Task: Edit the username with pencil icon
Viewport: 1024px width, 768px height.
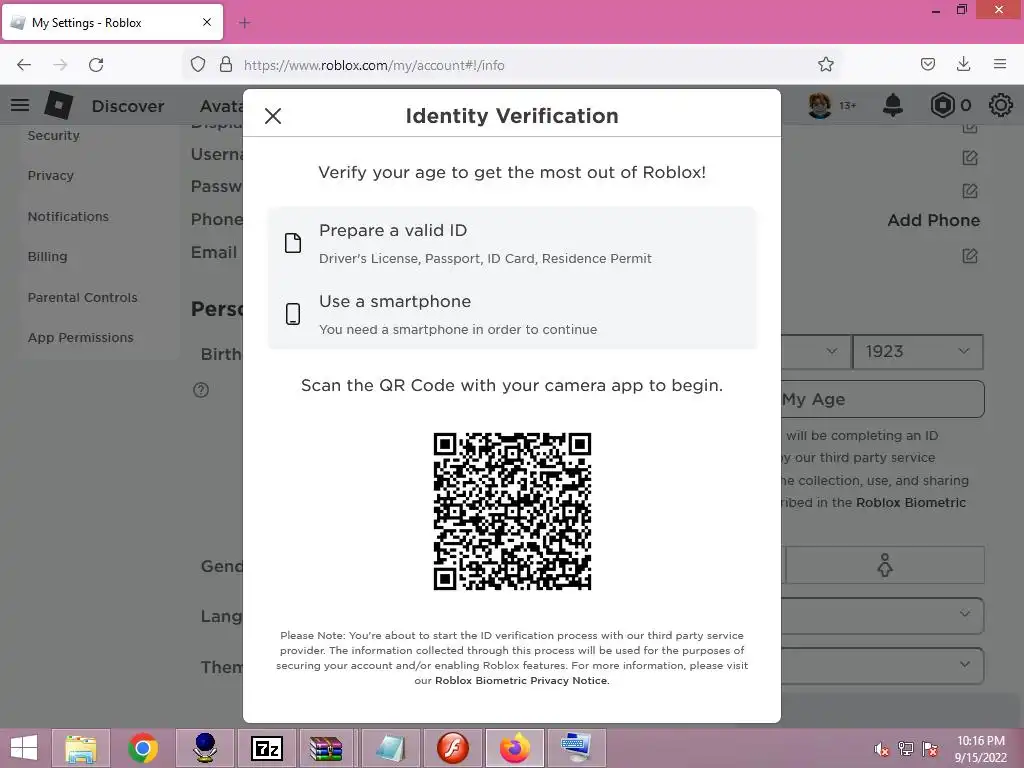Action: click(x=970, y=157)
